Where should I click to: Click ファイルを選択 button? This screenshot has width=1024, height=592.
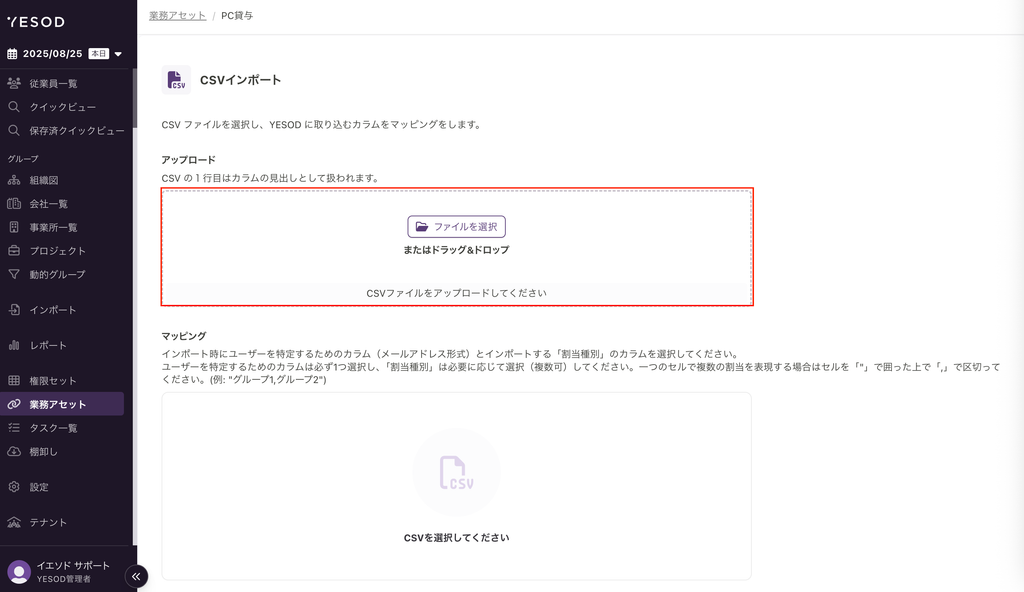point(456,227)
